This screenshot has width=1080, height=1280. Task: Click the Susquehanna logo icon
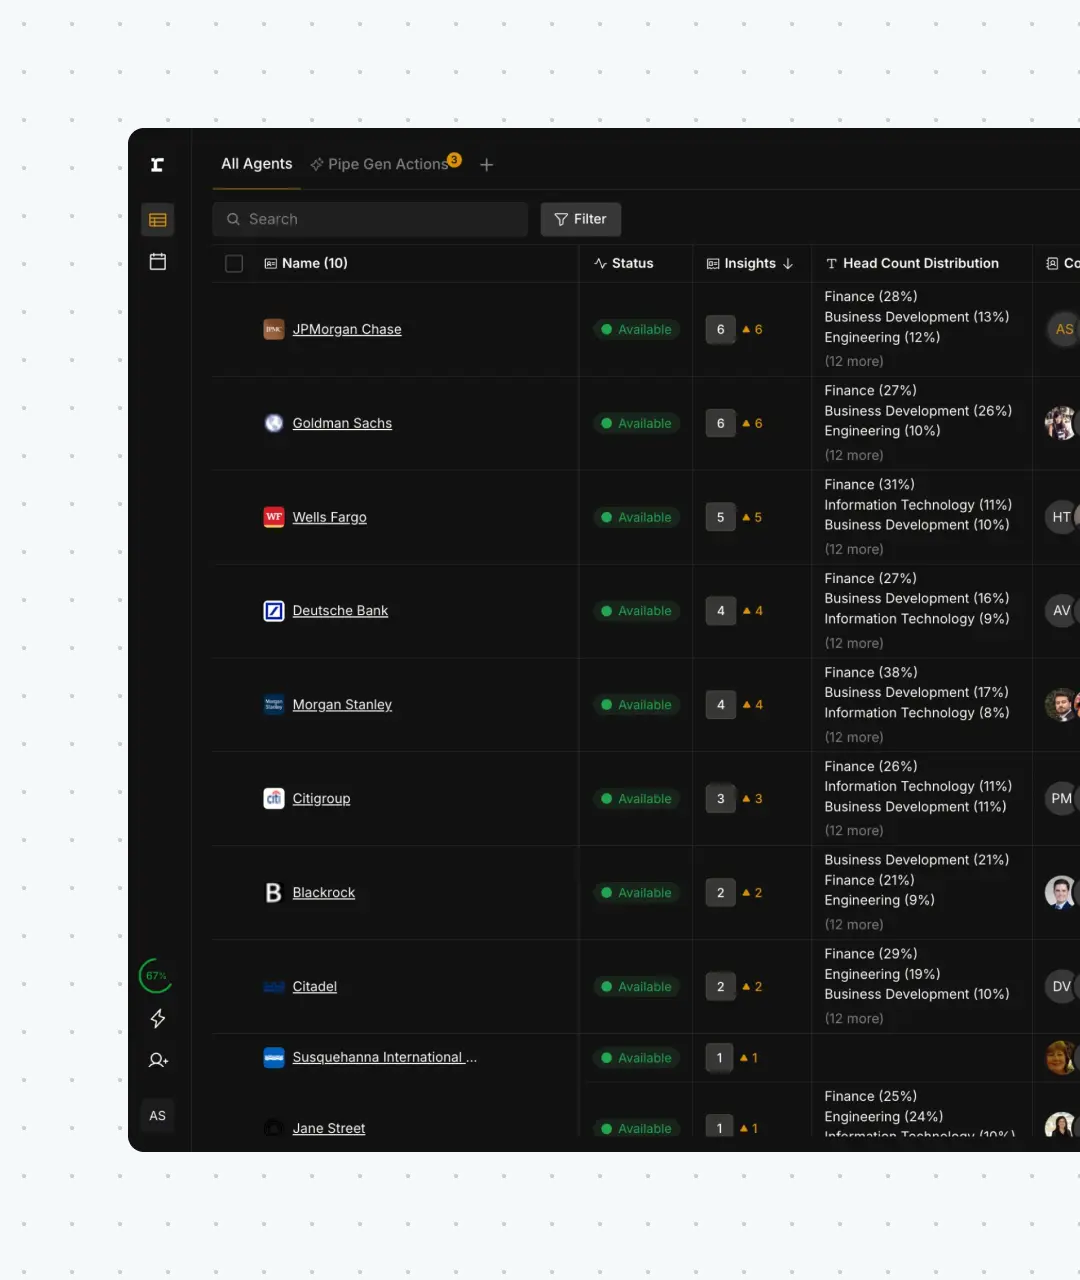click(274, 1058)
